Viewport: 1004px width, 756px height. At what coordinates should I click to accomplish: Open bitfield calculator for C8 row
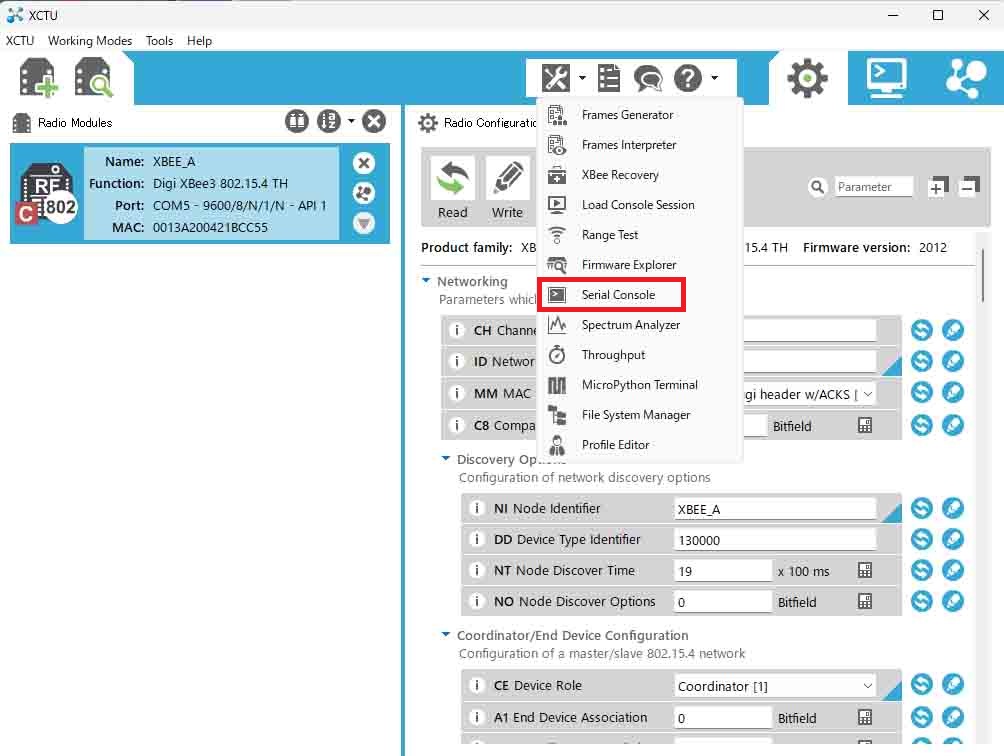[x=864, y=426]
